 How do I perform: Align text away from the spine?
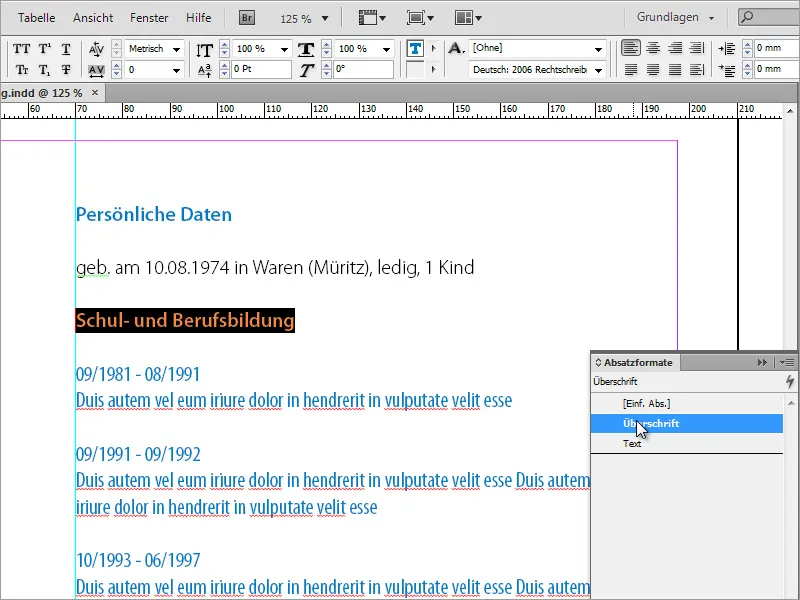pos(697,69)
